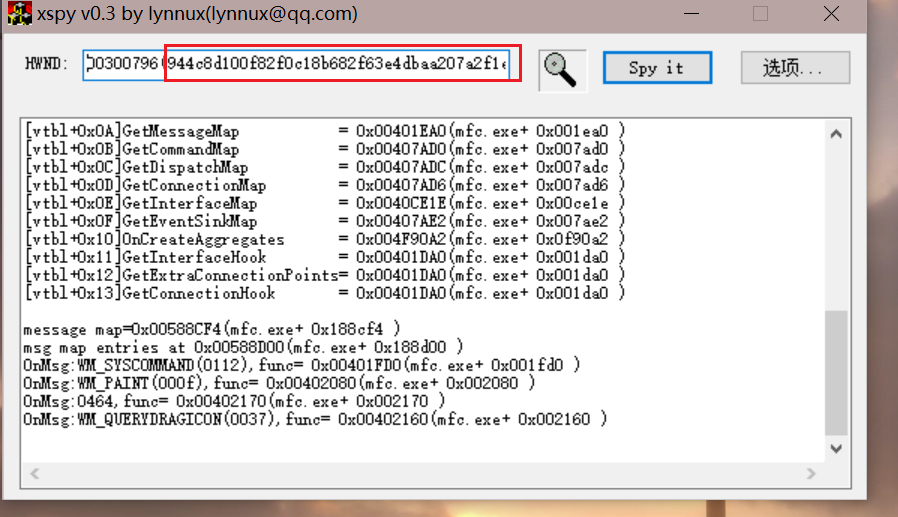Click the GetMessageMap vtbl line

pyautogui.click(x=324, y=131)
